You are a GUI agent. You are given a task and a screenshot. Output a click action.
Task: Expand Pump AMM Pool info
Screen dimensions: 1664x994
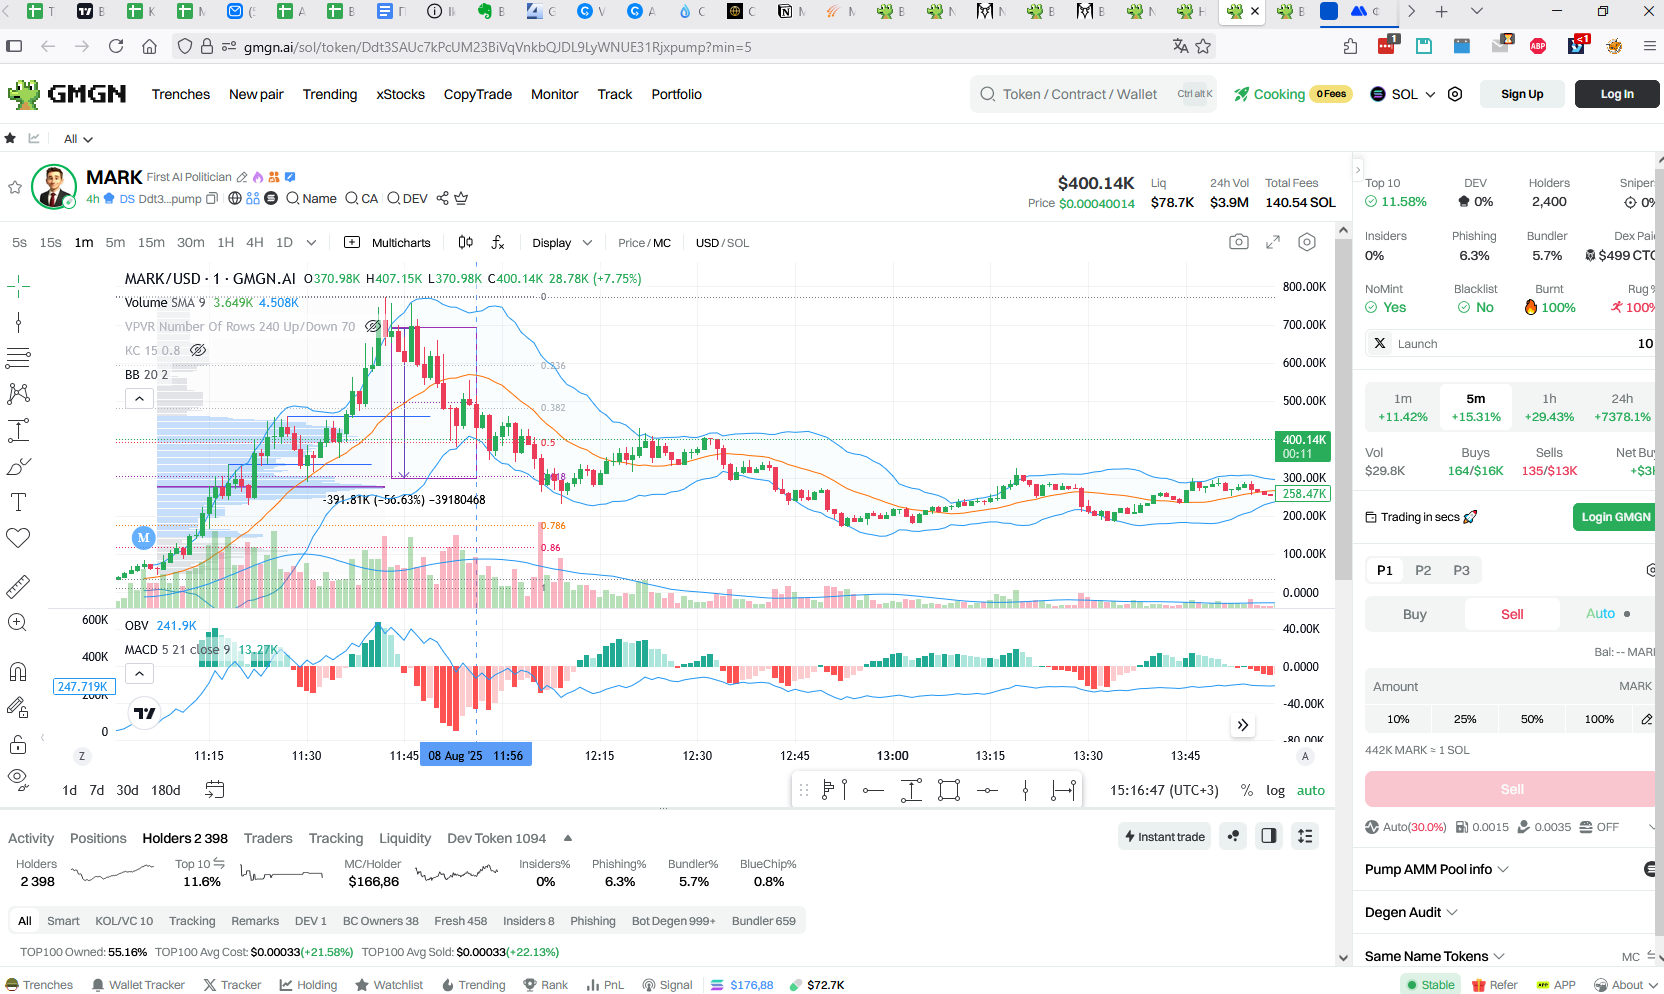click(1436, 869)
